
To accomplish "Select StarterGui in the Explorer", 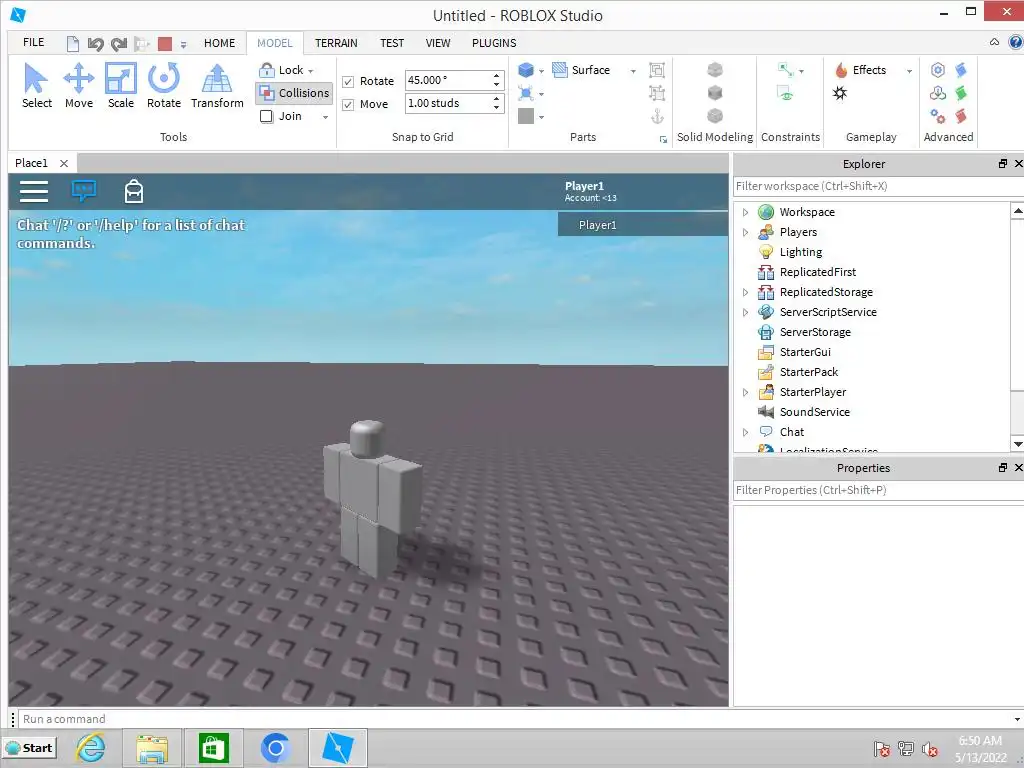I will point(805,352).
